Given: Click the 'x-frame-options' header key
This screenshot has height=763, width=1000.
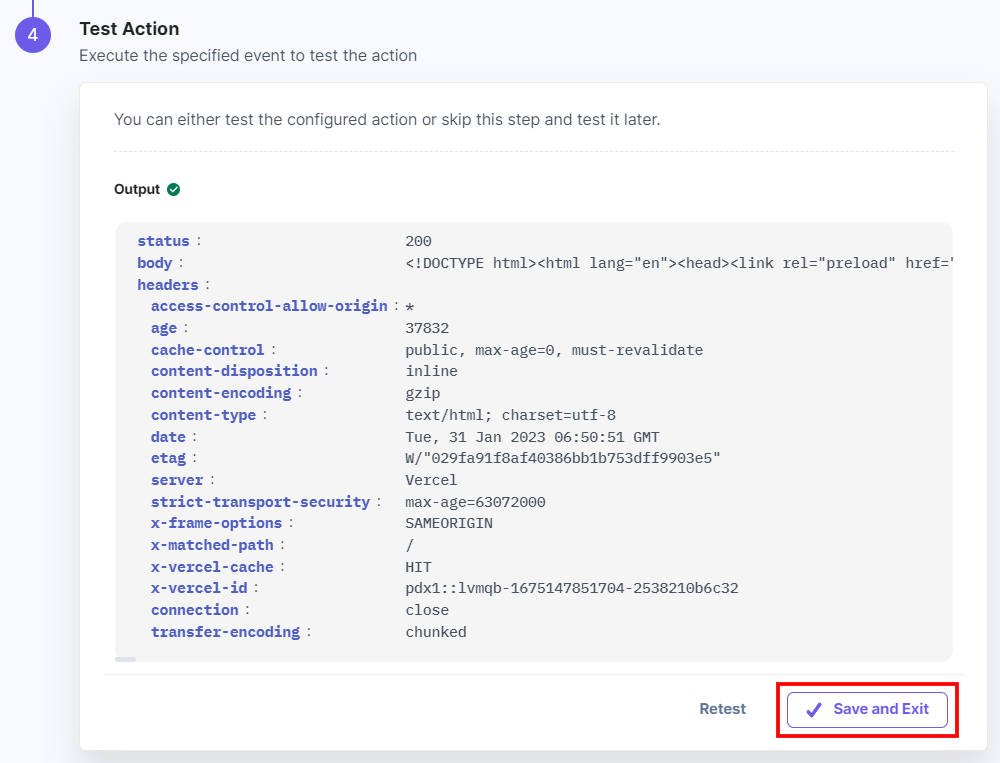Looking at the screenshot, I should 216,523.
